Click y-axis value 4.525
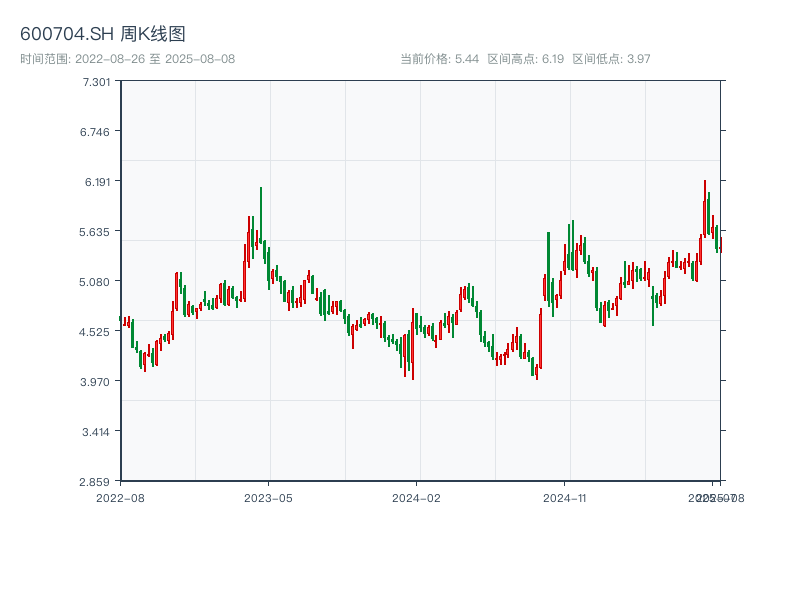This screenshot has width=800, height=600. (x=94, y=332)
